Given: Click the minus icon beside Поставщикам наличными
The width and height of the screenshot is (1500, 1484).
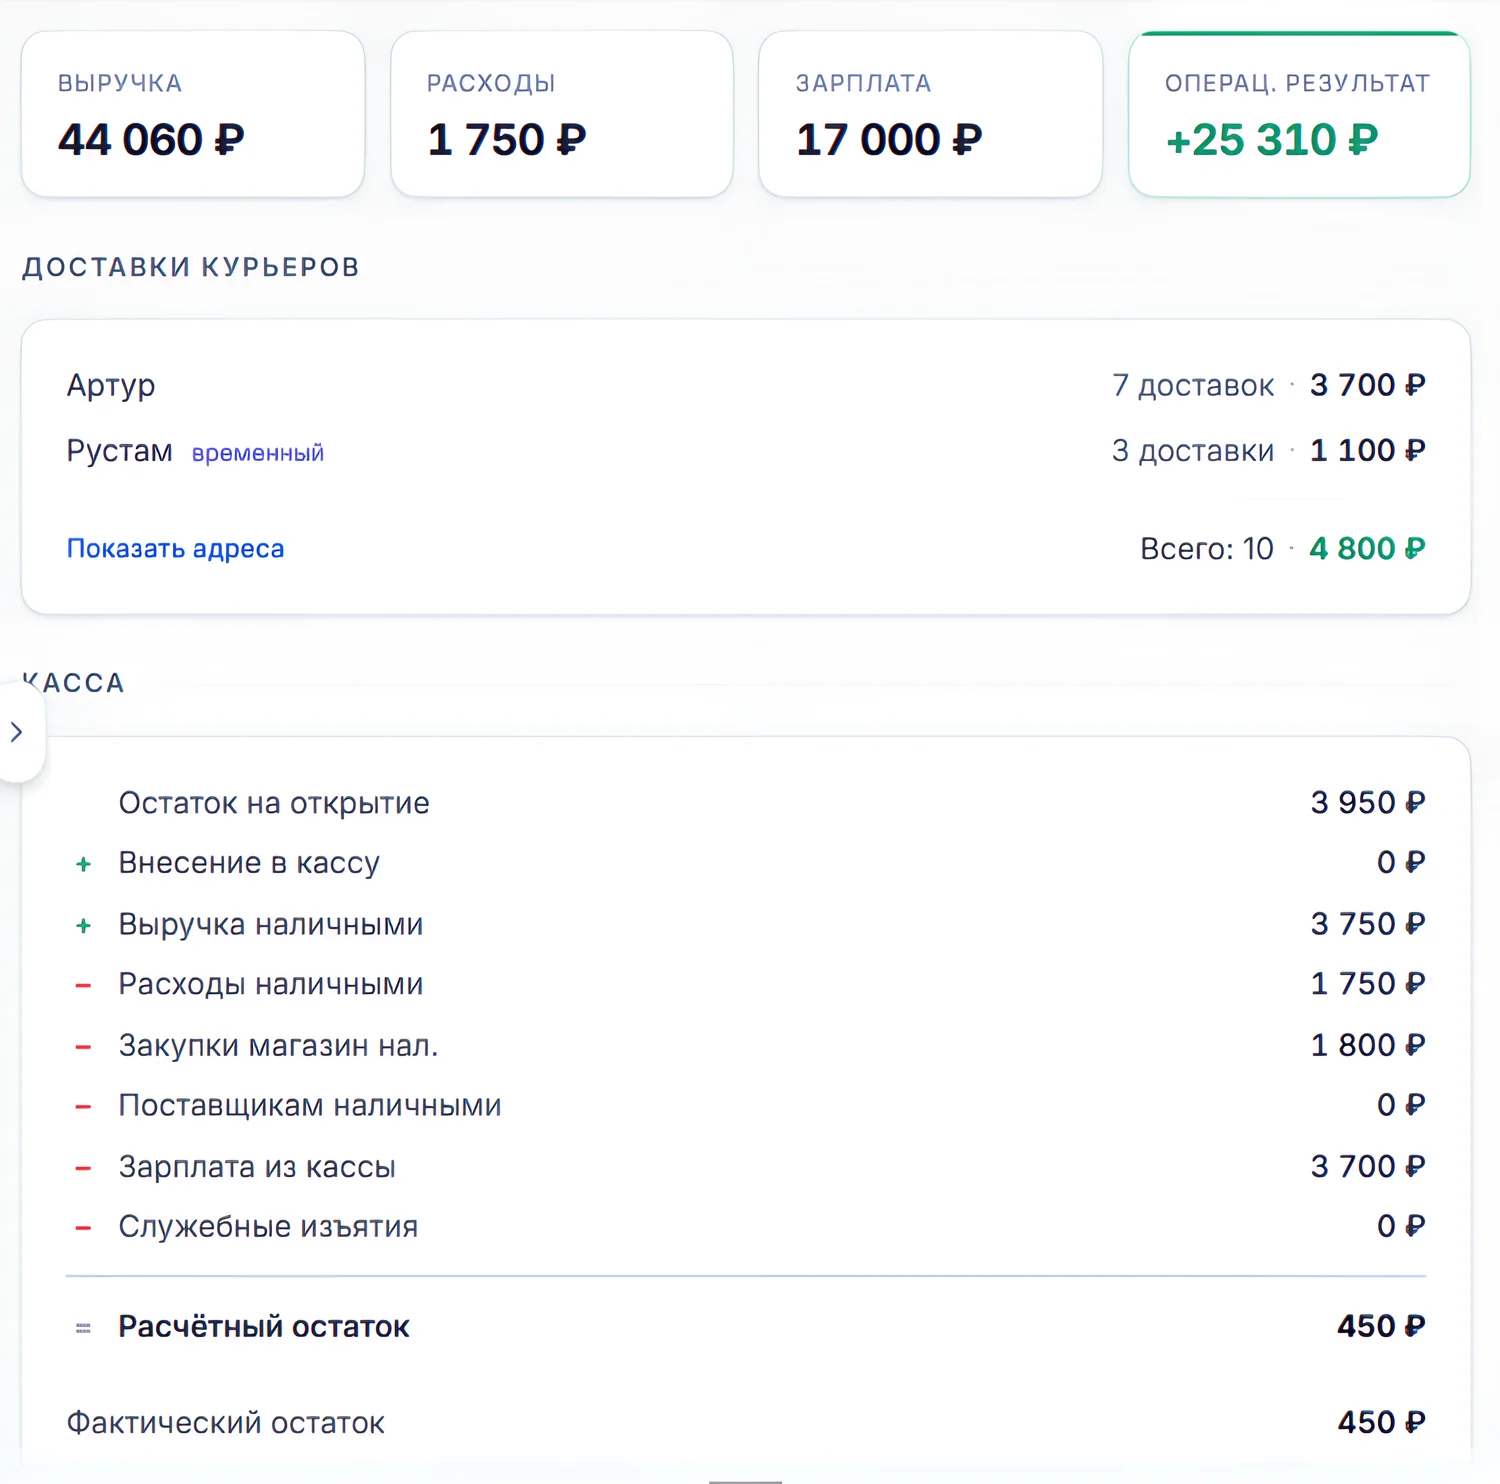Looking at the screenshot, I should (84, 1107).
